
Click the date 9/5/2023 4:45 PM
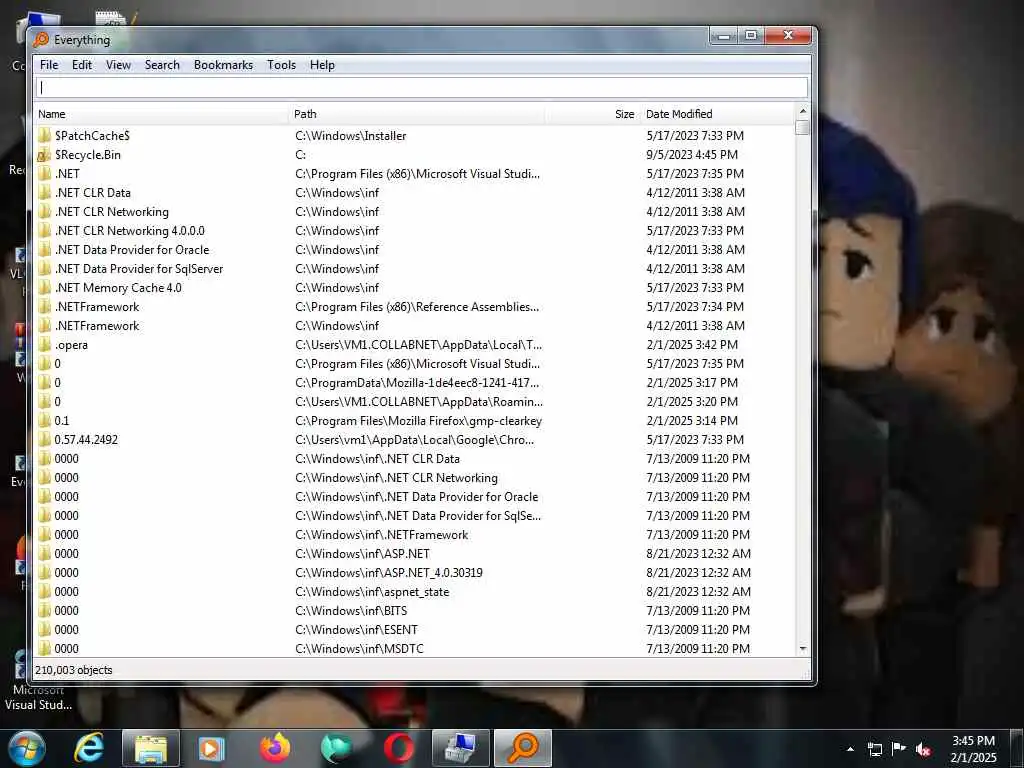click(x=692, y=155)
